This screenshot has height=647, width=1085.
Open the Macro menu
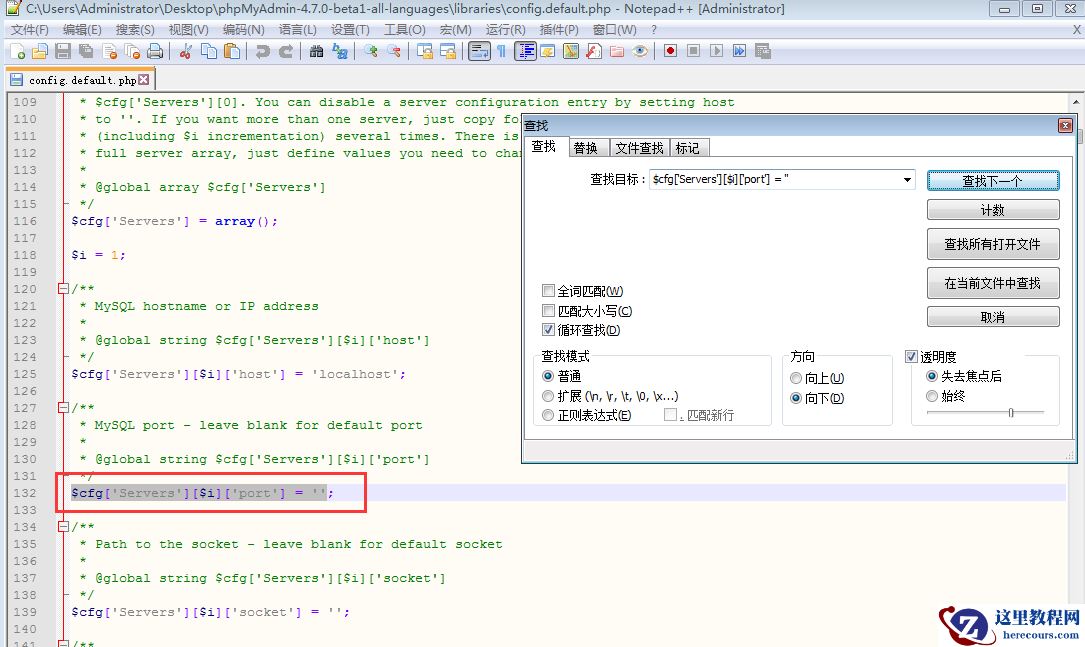click(455, 30)
